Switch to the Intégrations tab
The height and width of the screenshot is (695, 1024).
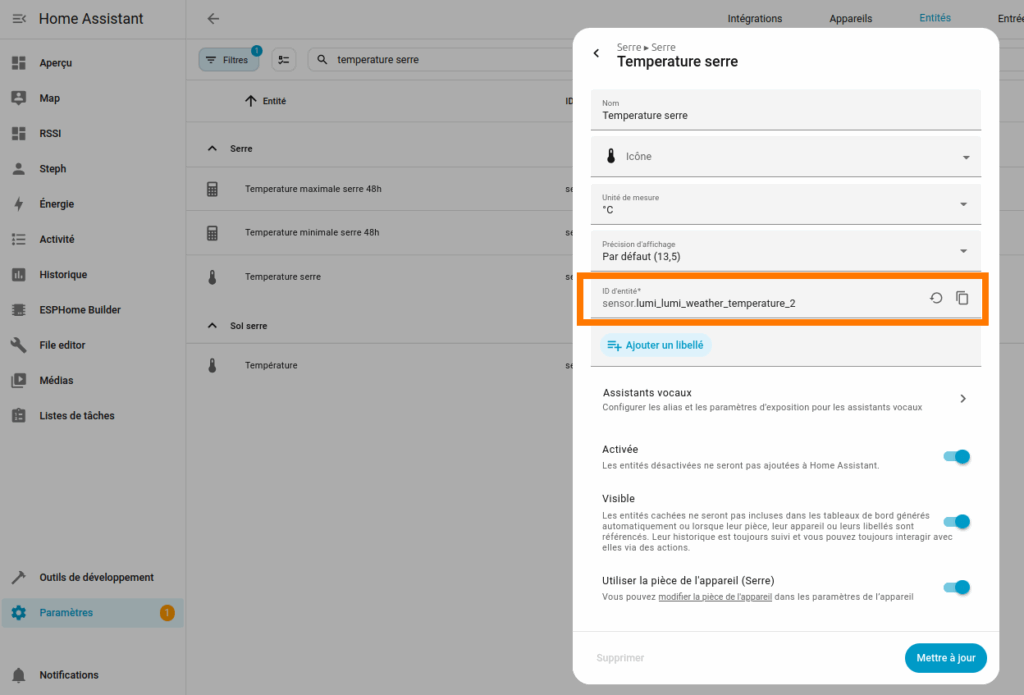(754, 18)
